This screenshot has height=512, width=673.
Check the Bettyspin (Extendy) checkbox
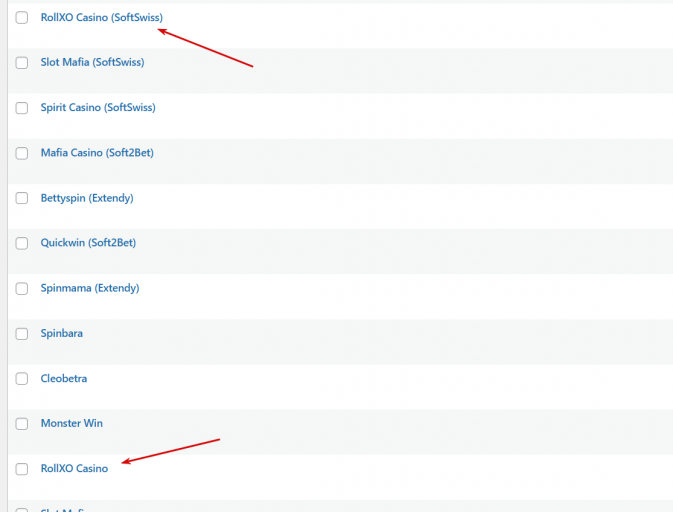click(22, 198)
